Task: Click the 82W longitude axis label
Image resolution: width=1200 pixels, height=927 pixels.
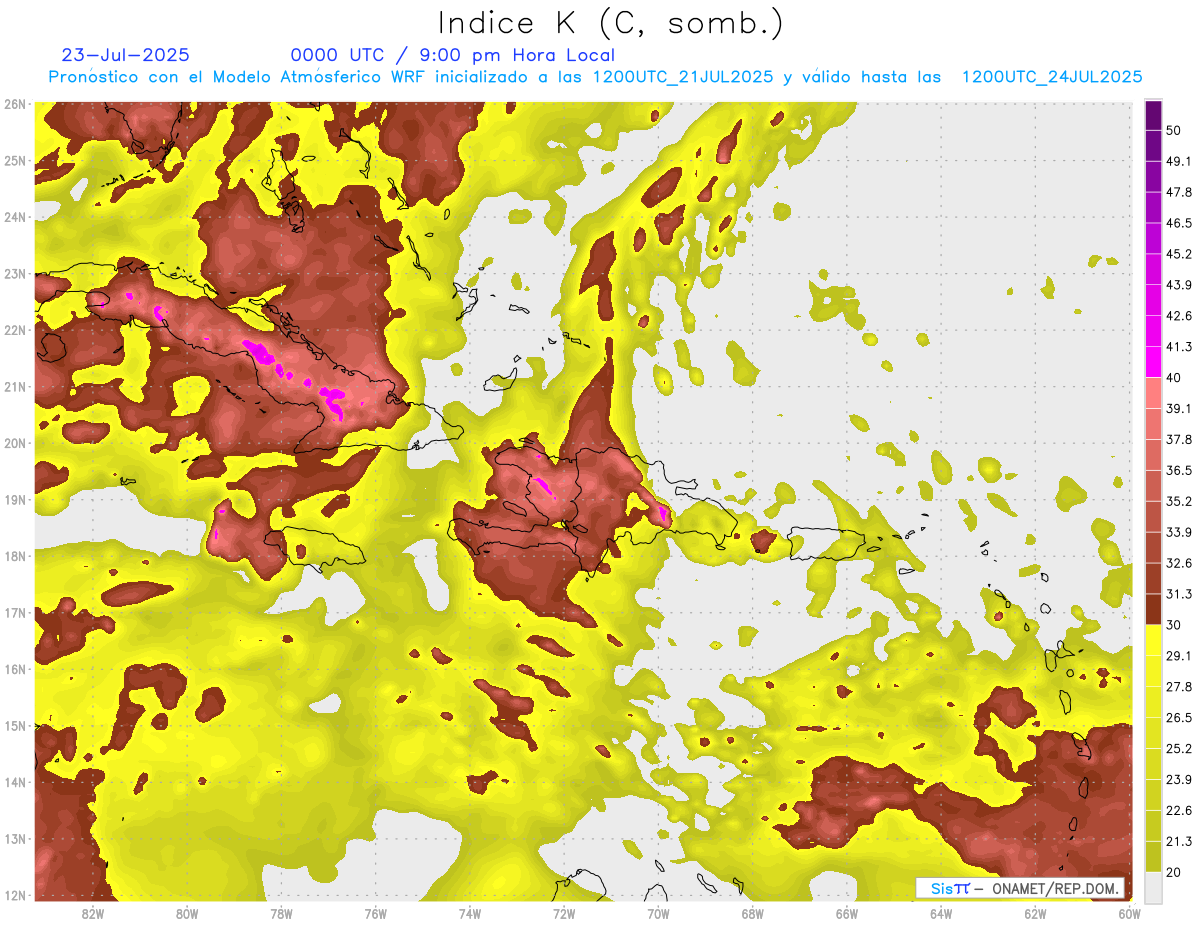Action: (x=92, y=913)
